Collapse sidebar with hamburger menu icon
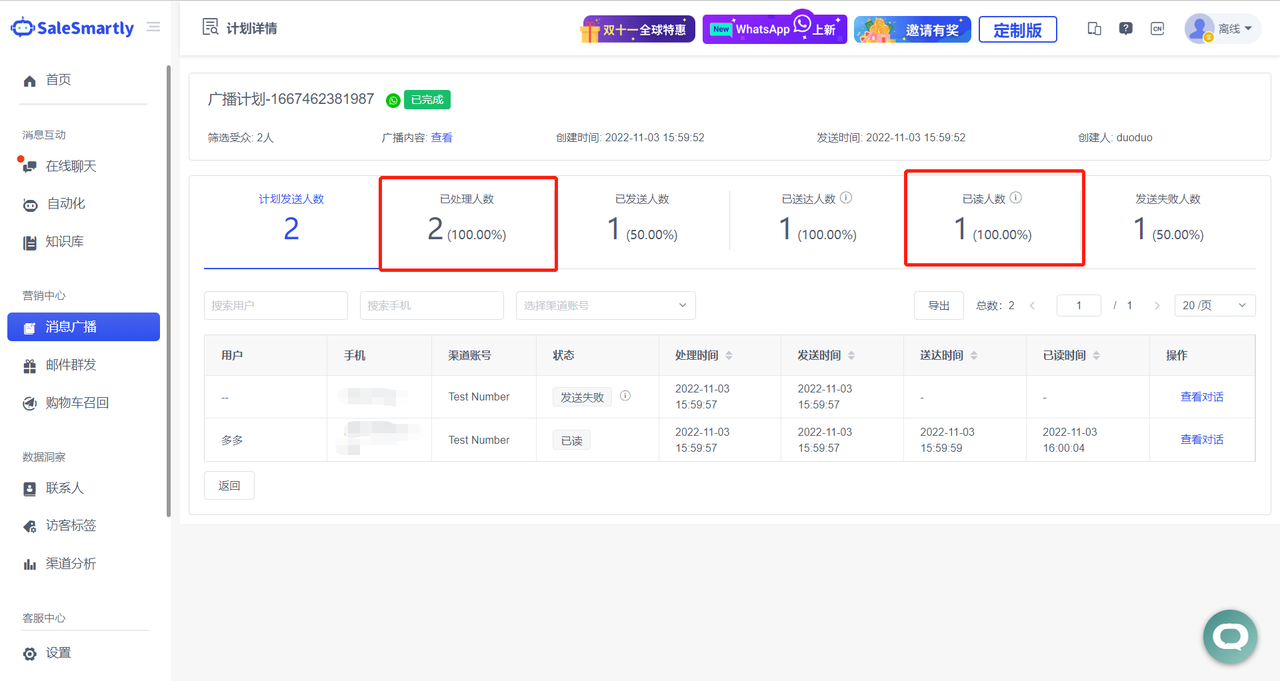The image size is (1280, 681). tap(153, 27)
